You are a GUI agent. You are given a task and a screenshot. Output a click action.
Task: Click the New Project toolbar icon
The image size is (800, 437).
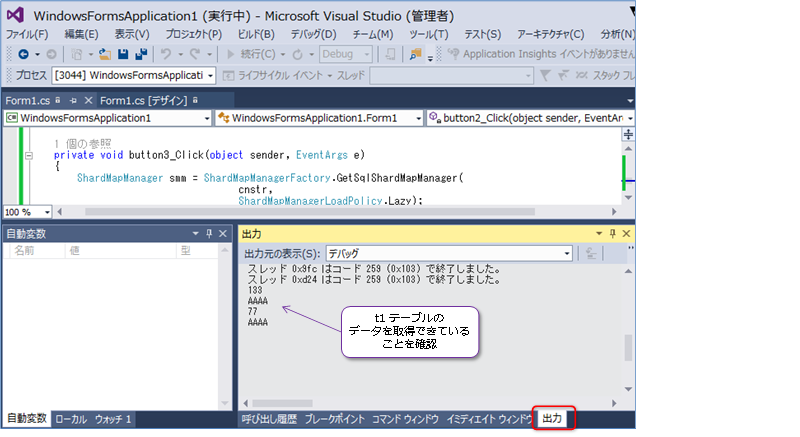pos(77,54)
